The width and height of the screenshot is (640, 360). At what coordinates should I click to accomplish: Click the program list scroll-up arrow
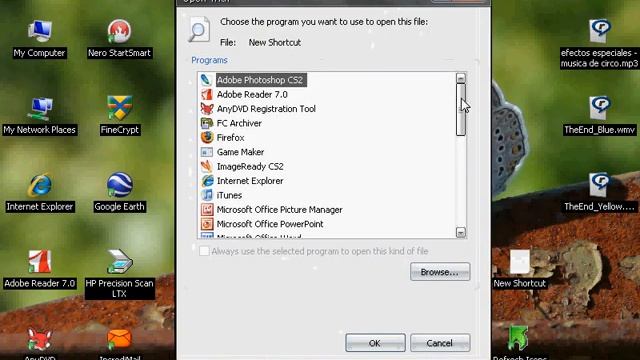pyautogui.click(x=461, y=78)
